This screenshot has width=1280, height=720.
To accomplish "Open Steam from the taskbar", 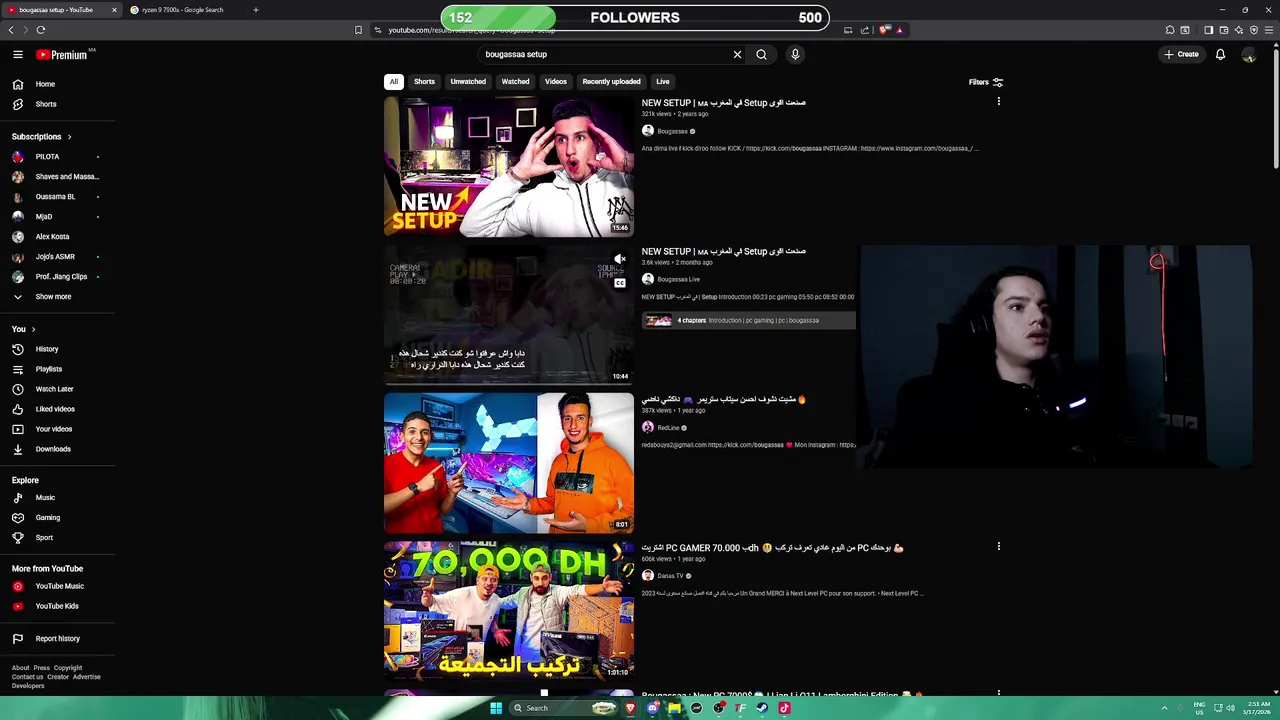I will (762, 708).
